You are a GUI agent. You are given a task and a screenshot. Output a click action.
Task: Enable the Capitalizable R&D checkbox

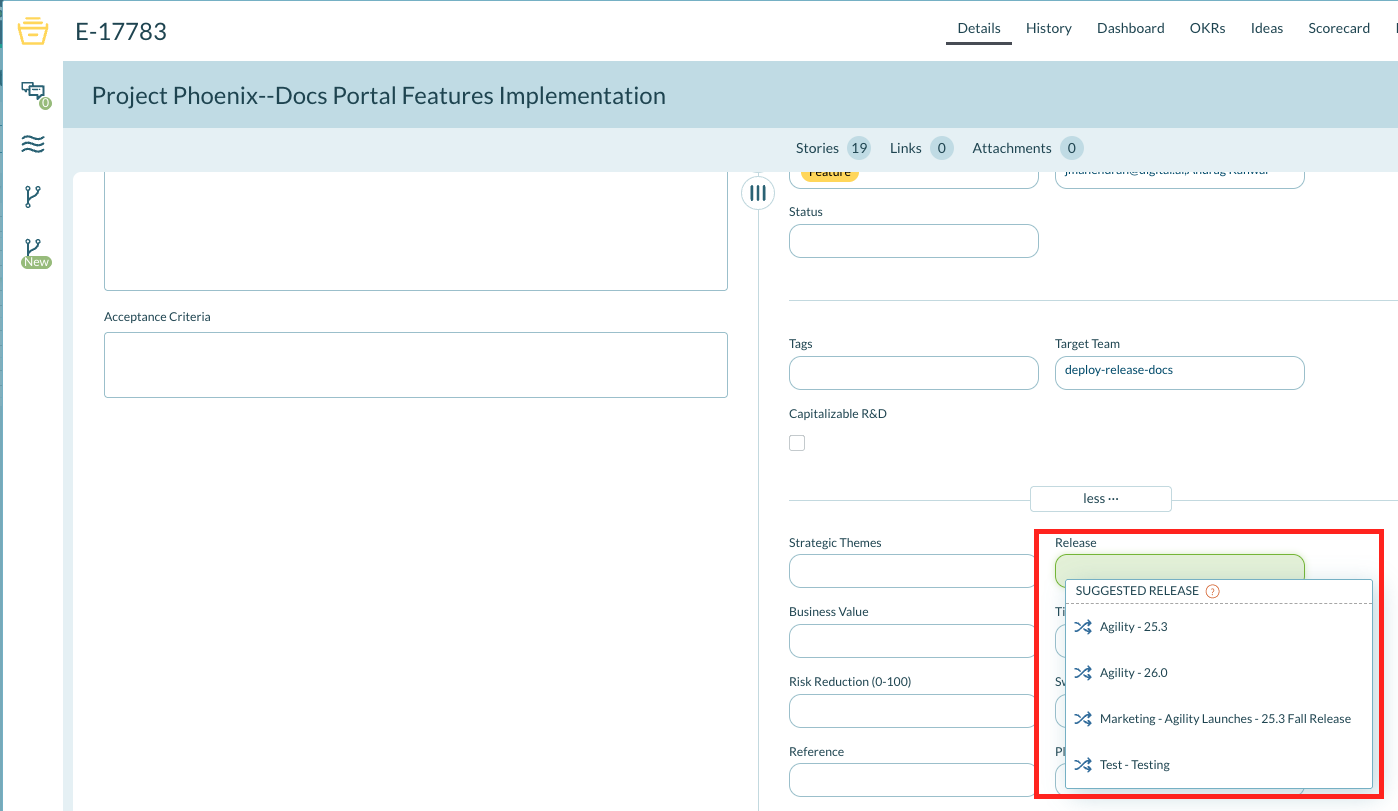coord(797,442)
